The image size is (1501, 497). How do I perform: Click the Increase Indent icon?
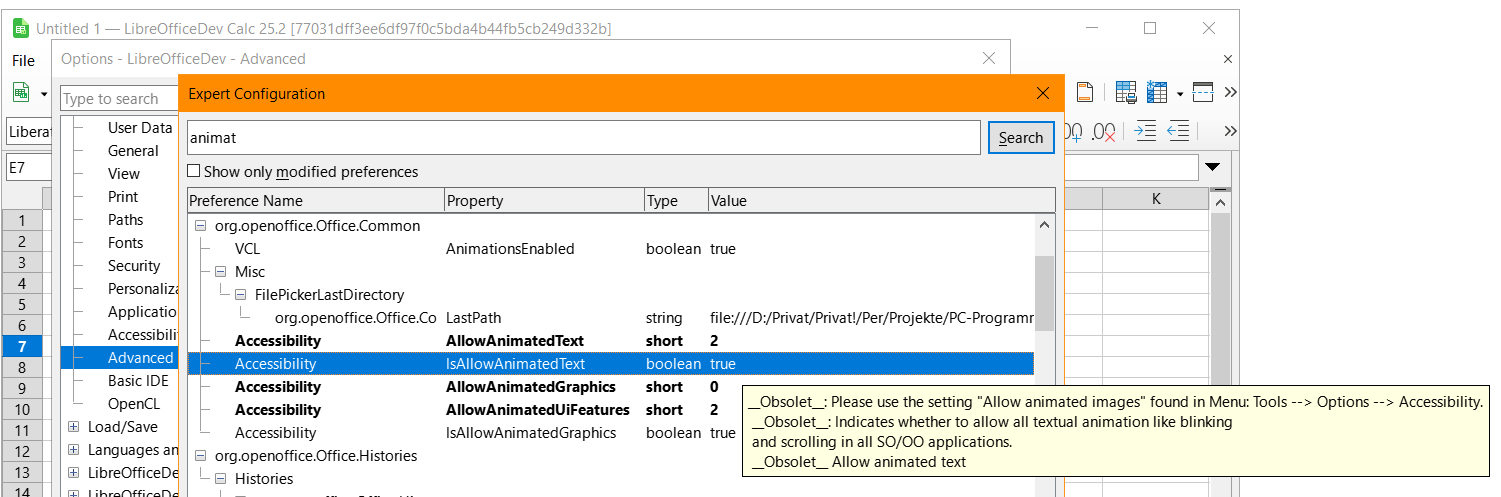pyautogui.click(x=1146, y=131)
